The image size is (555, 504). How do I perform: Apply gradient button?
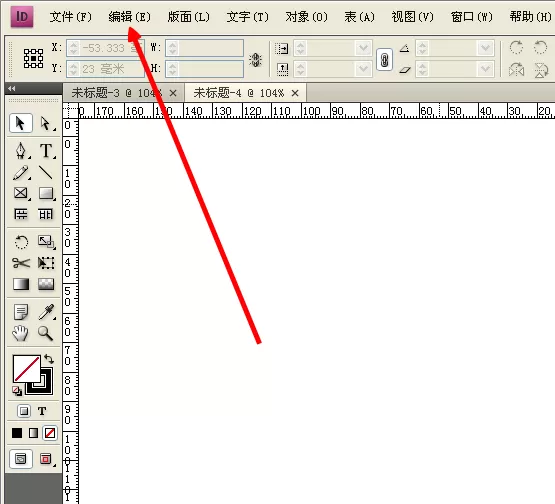click(x=33, y=433)
